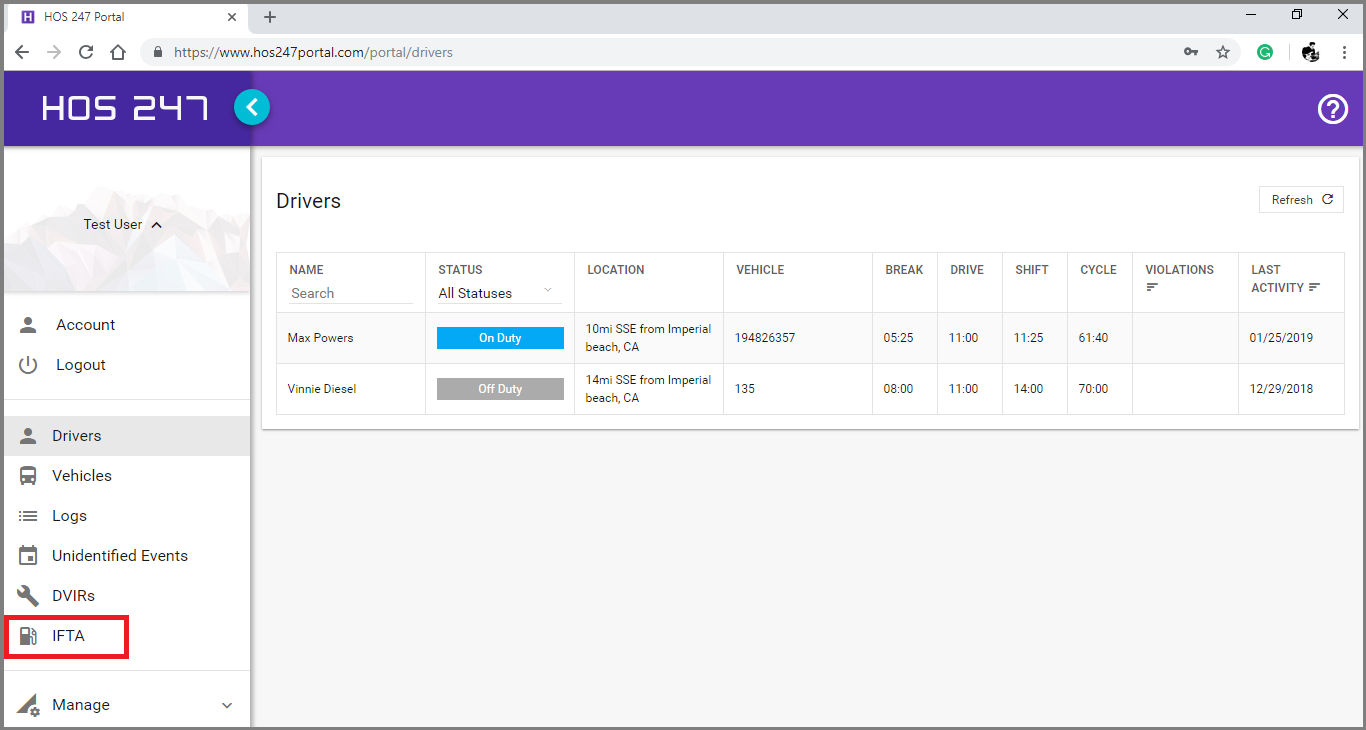Image resolution: width=1366 pixels, height=730 pixels.
Task: Click the Logout power icon
Action: (28, 365)
